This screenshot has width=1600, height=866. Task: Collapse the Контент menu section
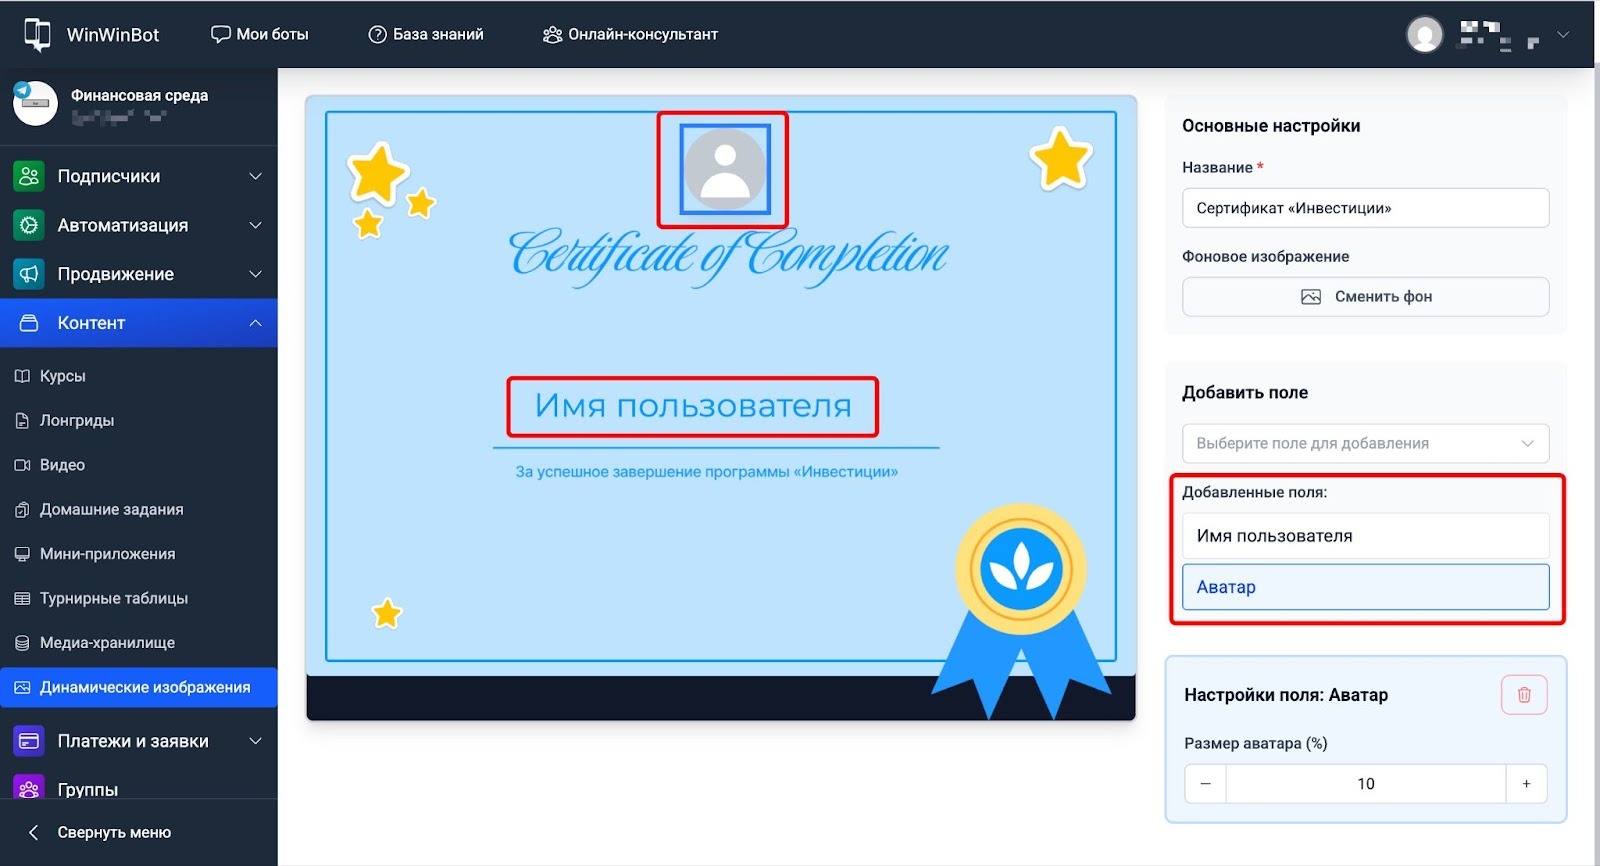[x=138, y=323]
